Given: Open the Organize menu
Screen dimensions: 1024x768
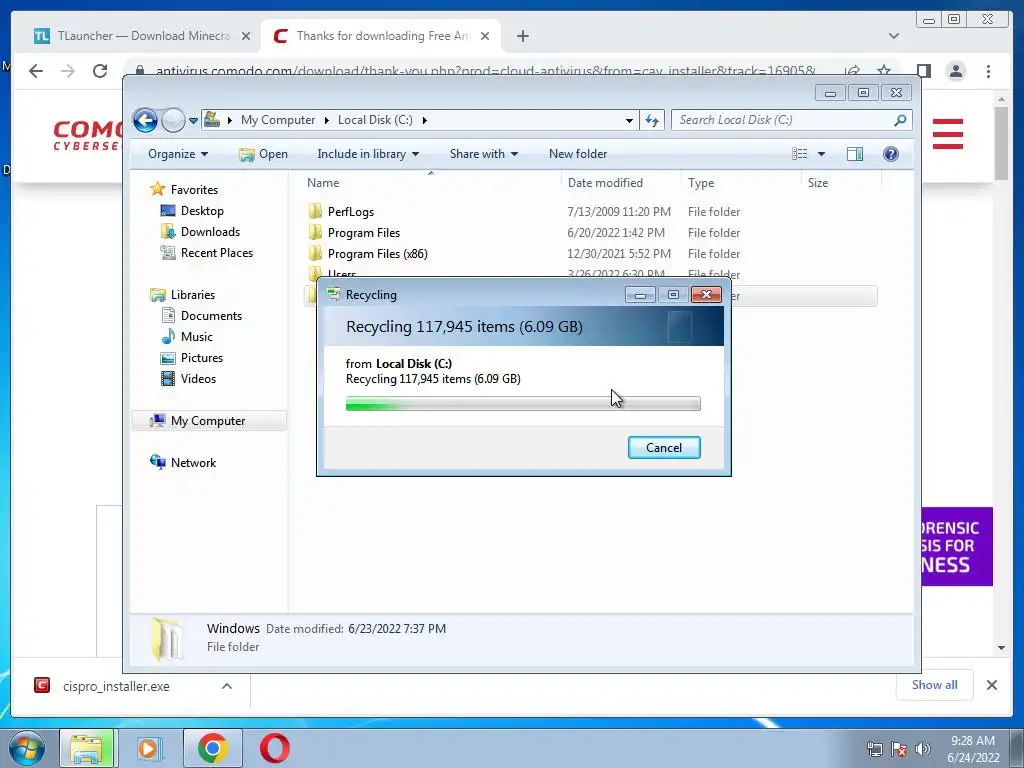Looking at the screenshot, I should click(x=178, y=154).
